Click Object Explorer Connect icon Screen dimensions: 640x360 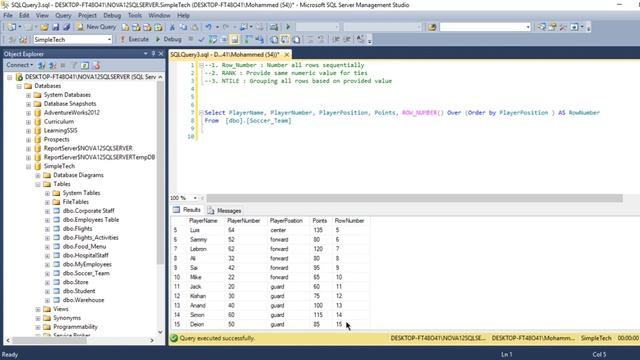[41, 65]
